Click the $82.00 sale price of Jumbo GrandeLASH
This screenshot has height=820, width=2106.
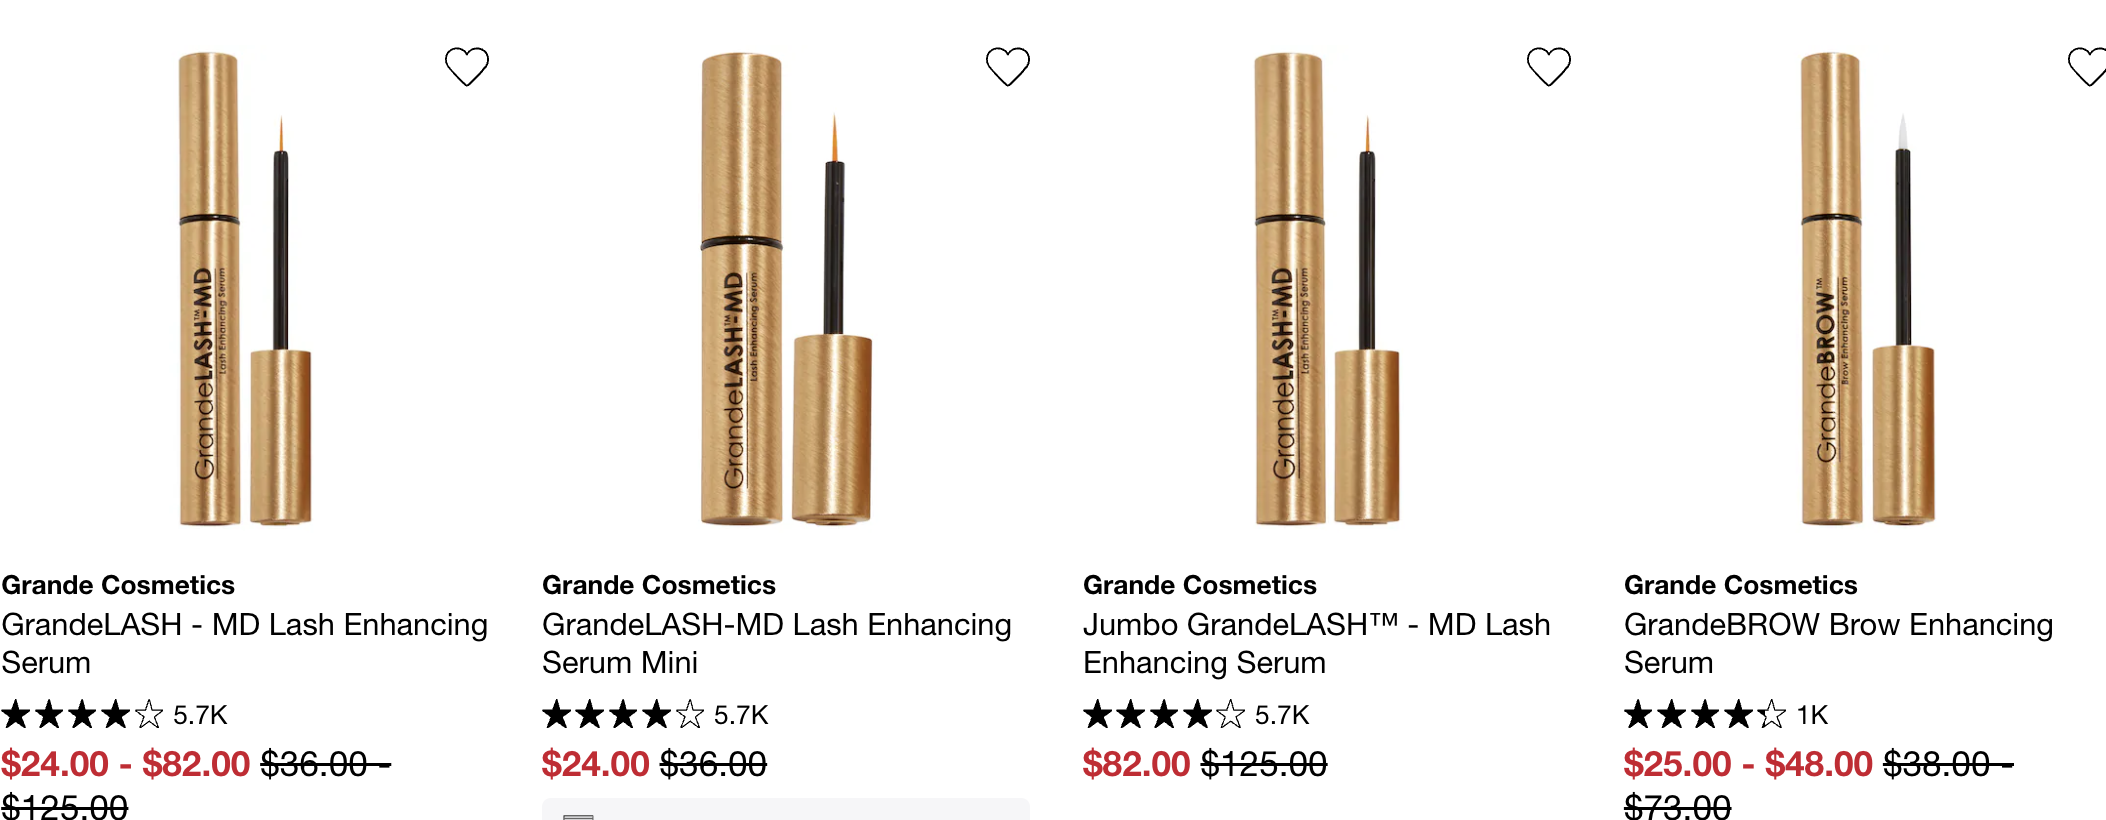[x=1136, y=764]
